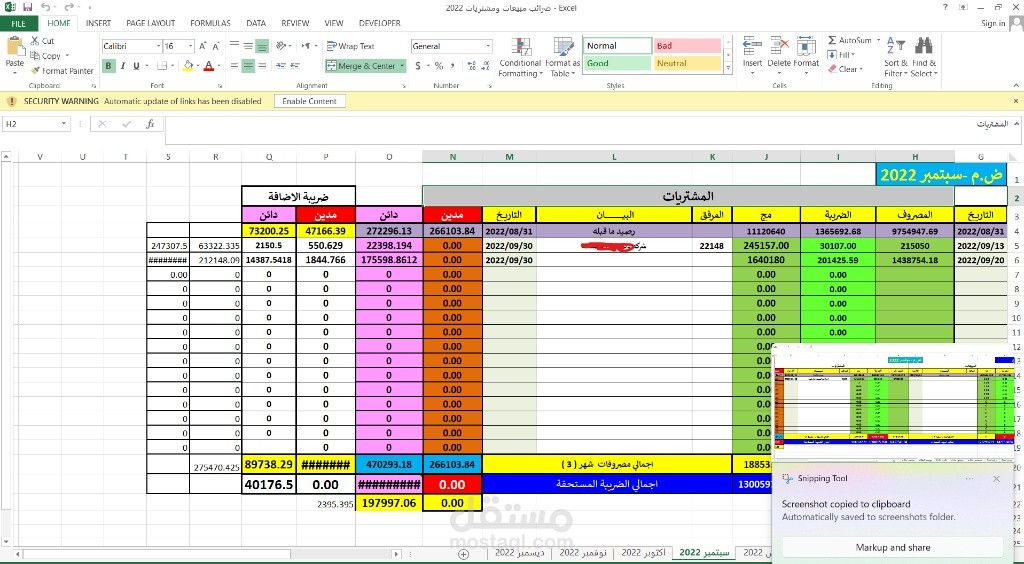
Task: Apply yellow fill color bucket
Action: tap(188, 66)
